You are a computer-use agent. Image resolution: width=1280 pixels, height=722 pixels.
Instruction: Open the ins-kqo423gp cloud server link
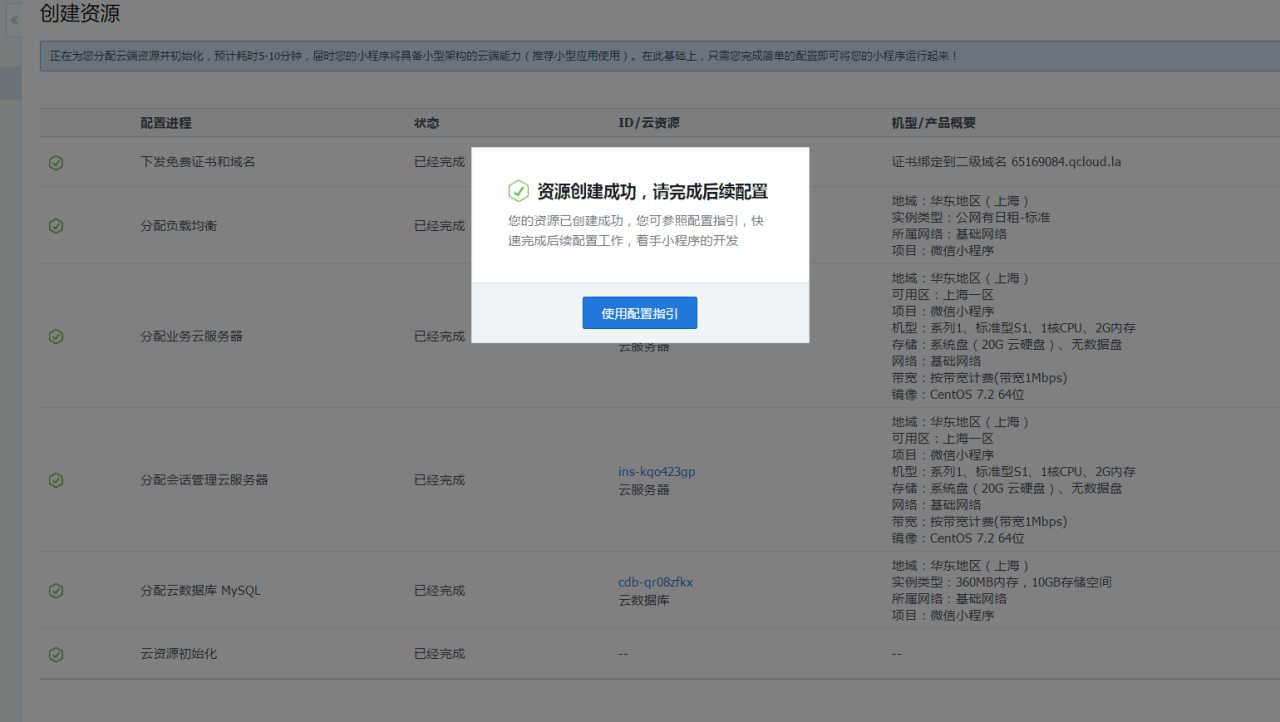[x=656, y=472]
